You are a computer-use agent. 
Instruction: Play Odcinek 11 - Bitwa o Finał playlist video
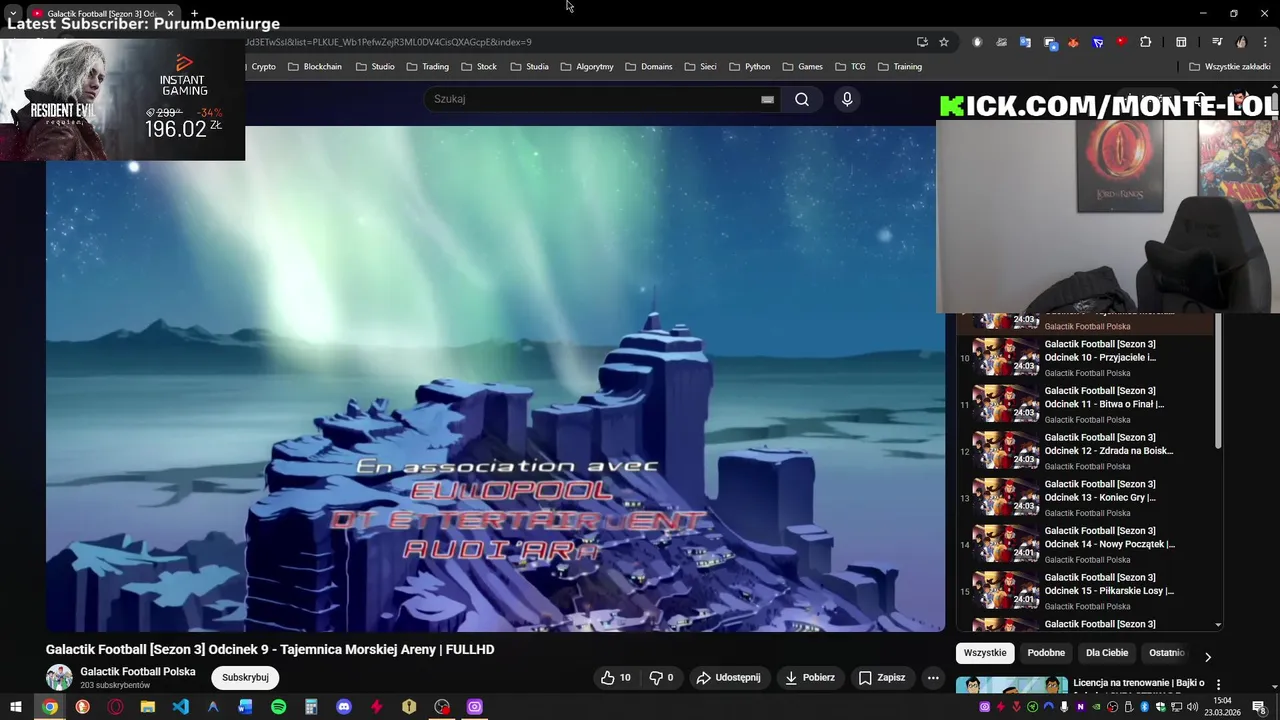tap(1087, 404)
